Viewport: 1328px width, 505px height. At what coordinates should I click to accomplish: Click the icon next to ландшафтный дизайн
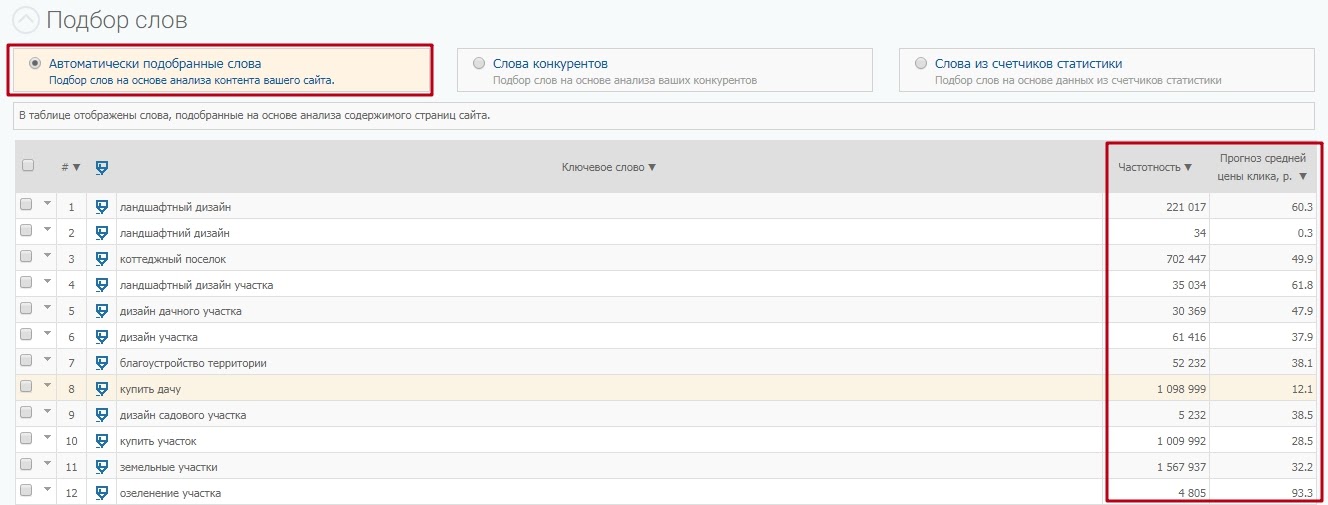click(x=101, y=207)
